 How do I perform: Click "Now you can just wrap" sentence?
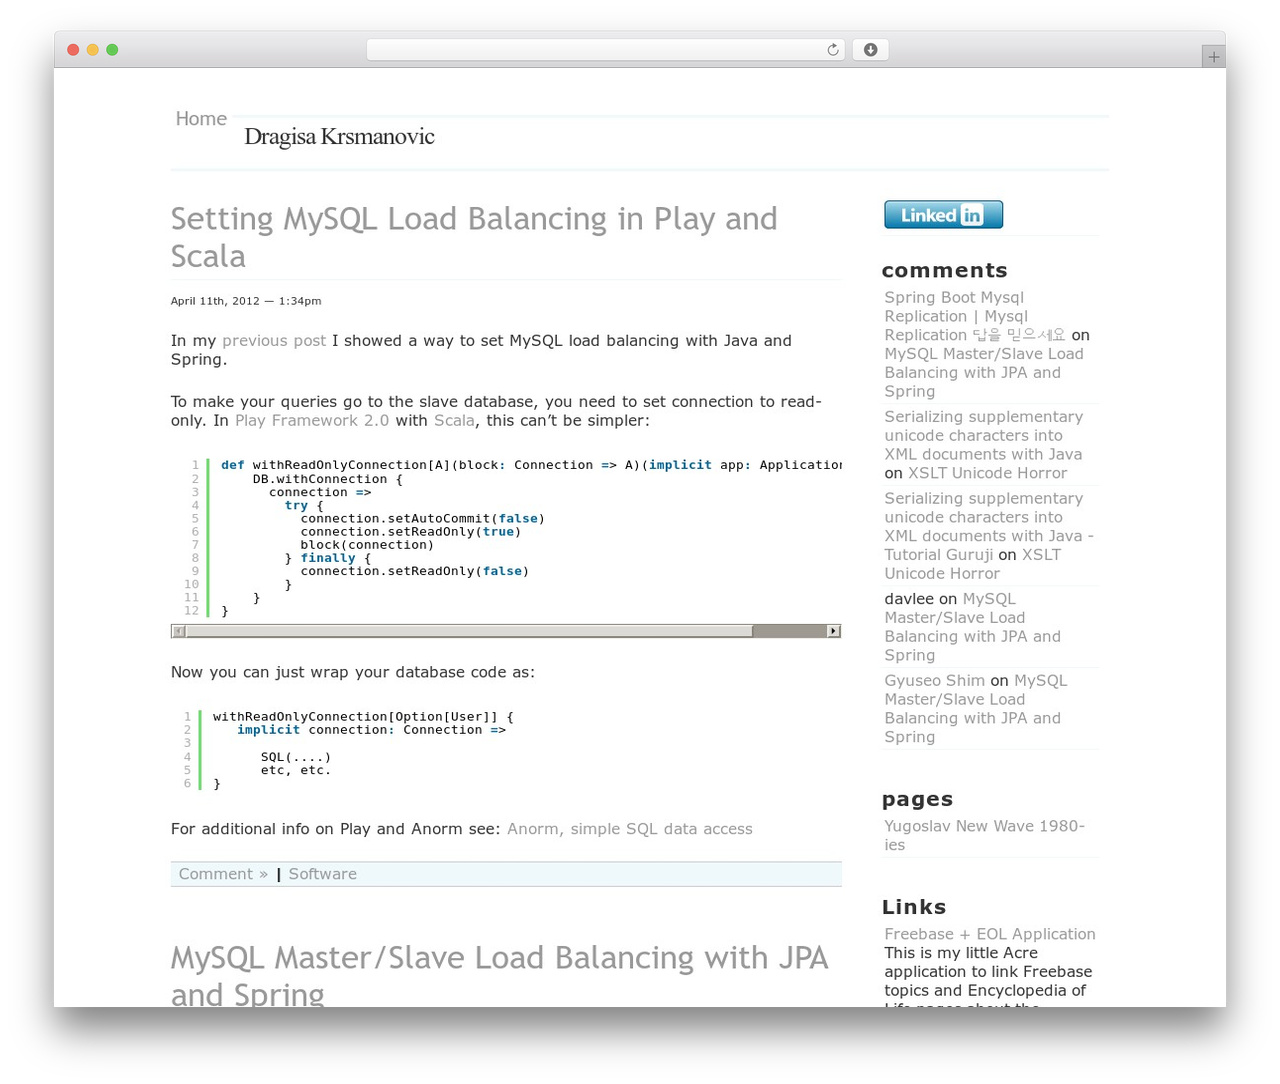353,672
